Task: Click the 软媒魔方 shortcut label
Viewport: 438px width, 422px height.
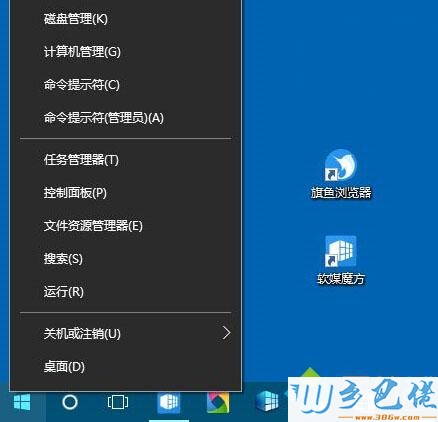Action: pyautogui.click(x=341, y=279)
